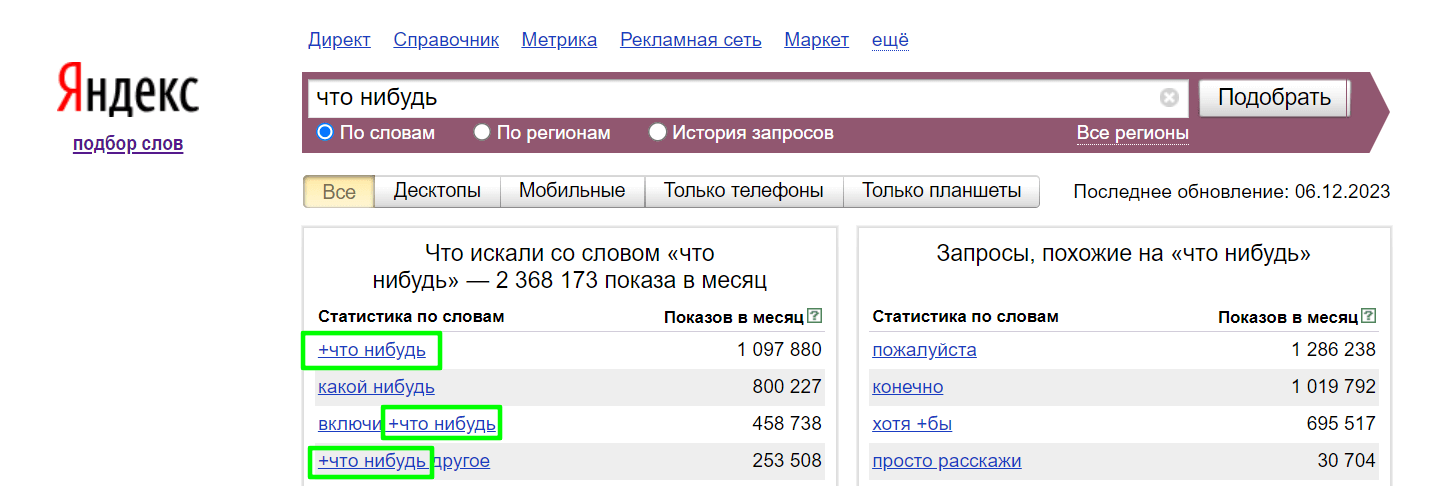Select the История запросов radio button
This screenshot has height=486, width=1444.
coord(658,132)
